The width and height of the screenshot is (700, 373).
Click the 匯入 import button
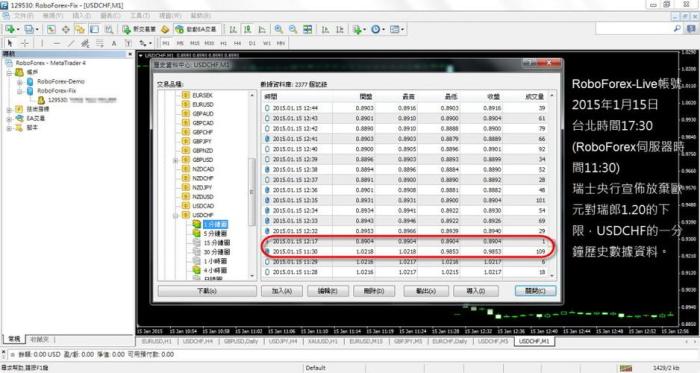point(475,291)
